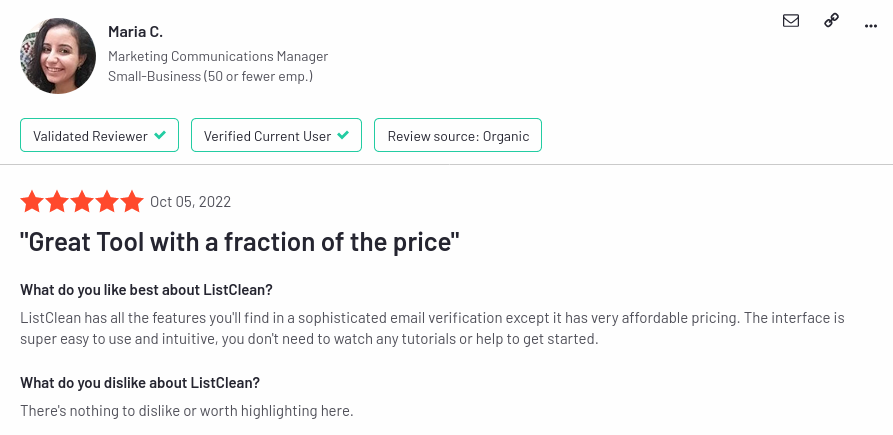Open the three-dot more options menu
This screenshot has height=435, width=893.
(871, 21)
